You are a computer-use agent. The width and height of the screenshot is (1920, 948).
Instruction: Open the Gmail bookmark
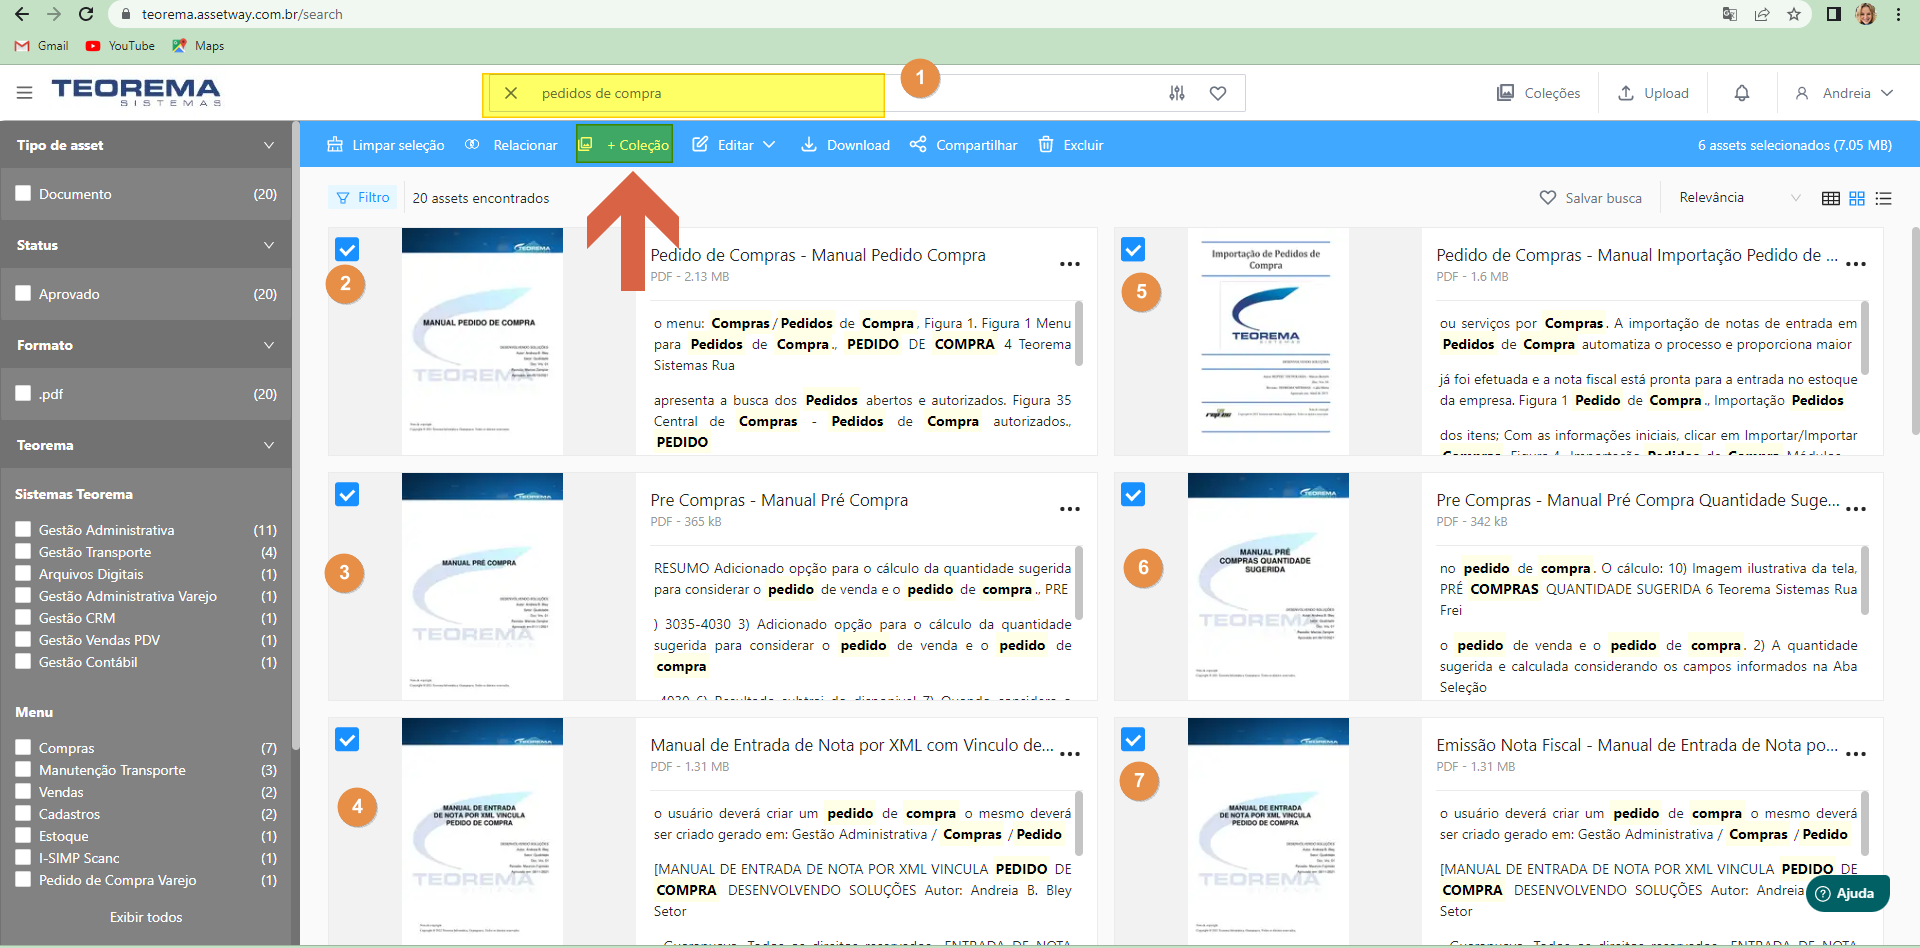point(42,46)
